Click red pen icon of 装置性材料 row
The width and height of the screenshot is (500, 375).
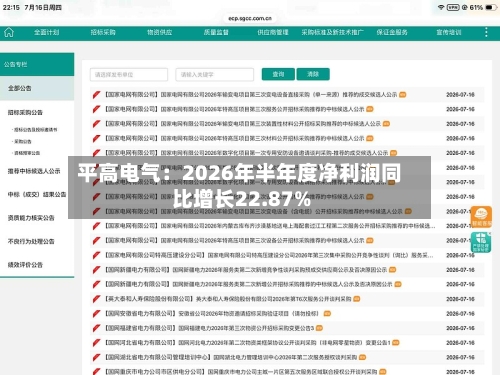96,124
